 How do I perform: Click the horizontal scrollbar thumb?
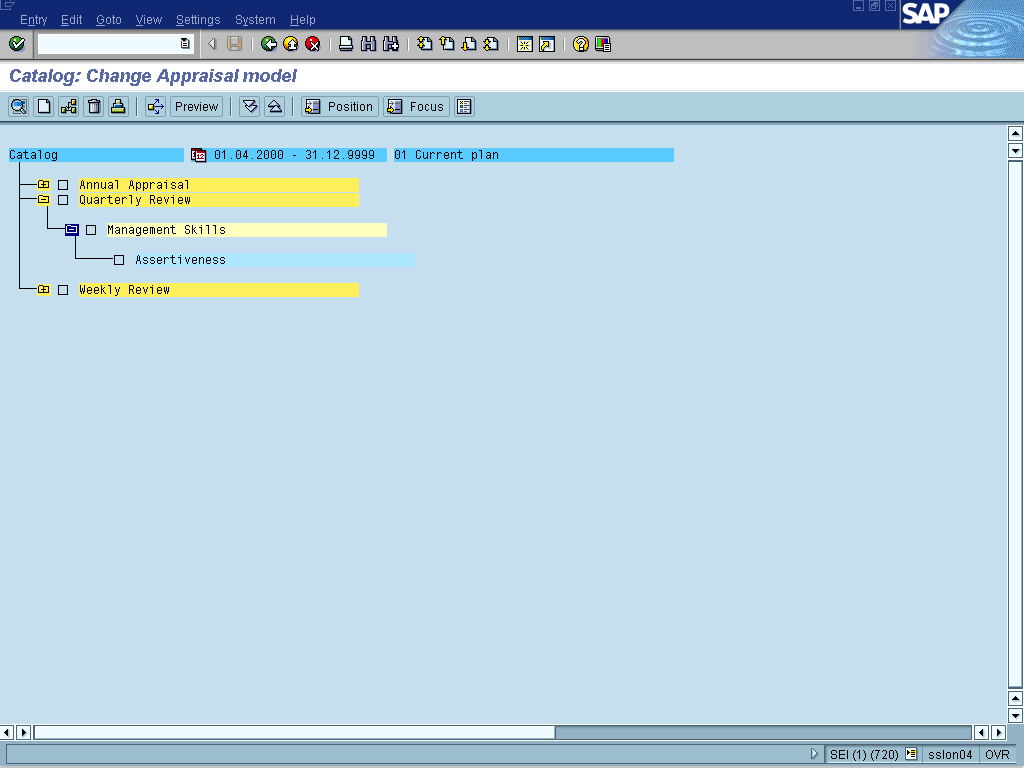[294, 732]
